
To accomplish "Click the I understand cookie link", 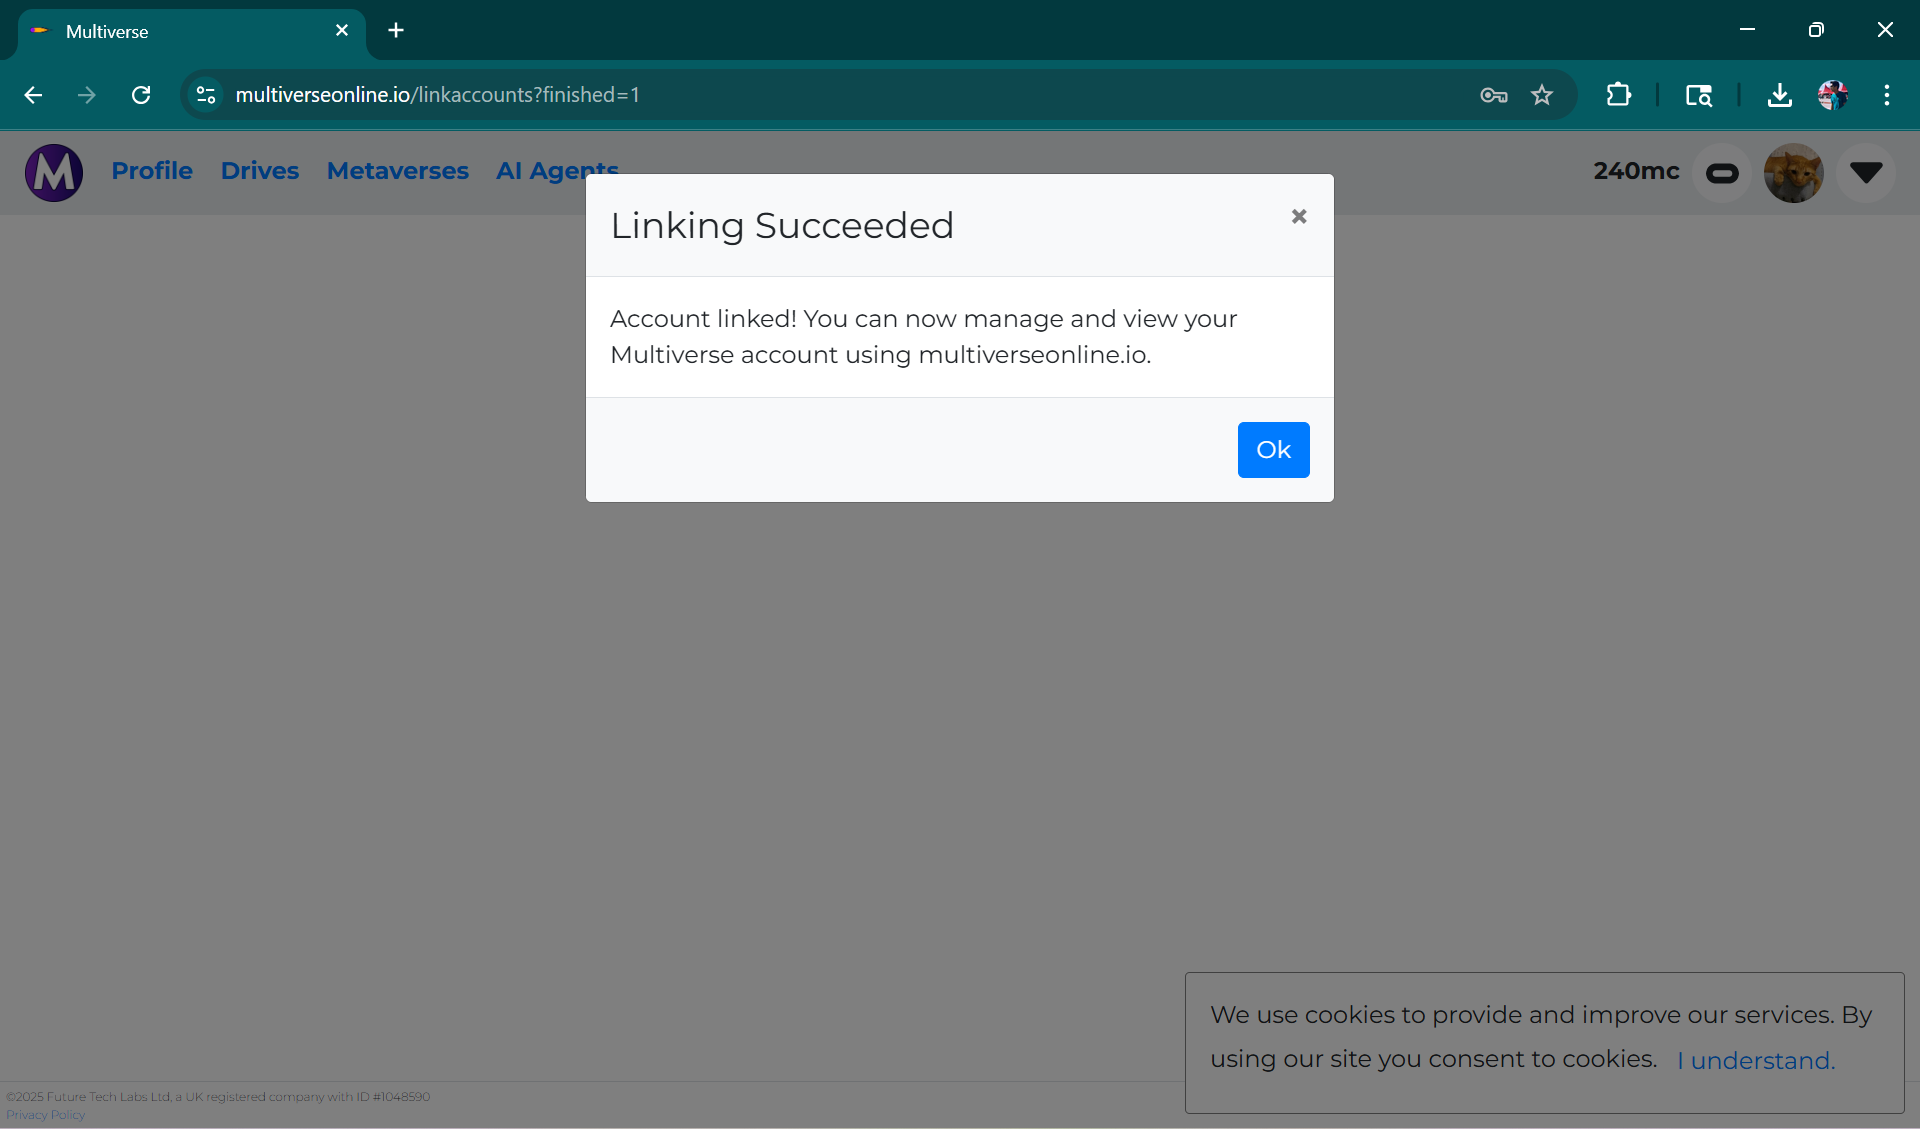I will [x=1755, y=1060].
